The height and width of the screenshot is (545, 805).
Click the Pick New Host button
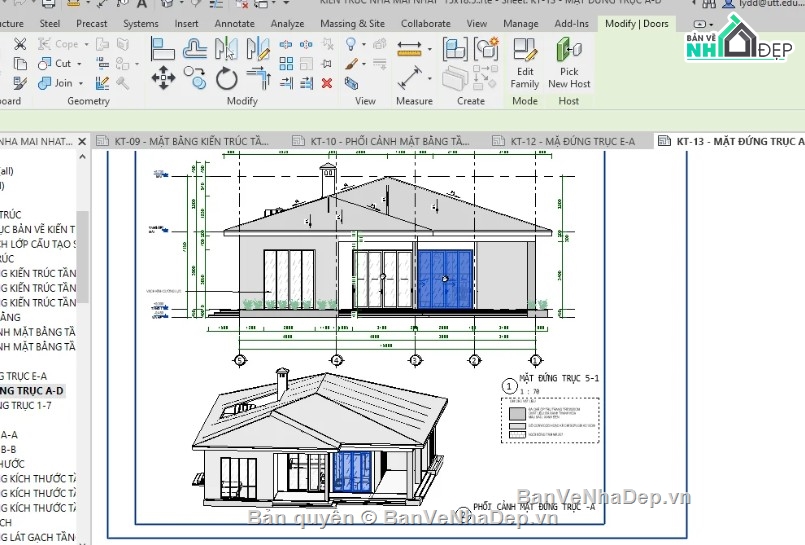tap(569, 64)
